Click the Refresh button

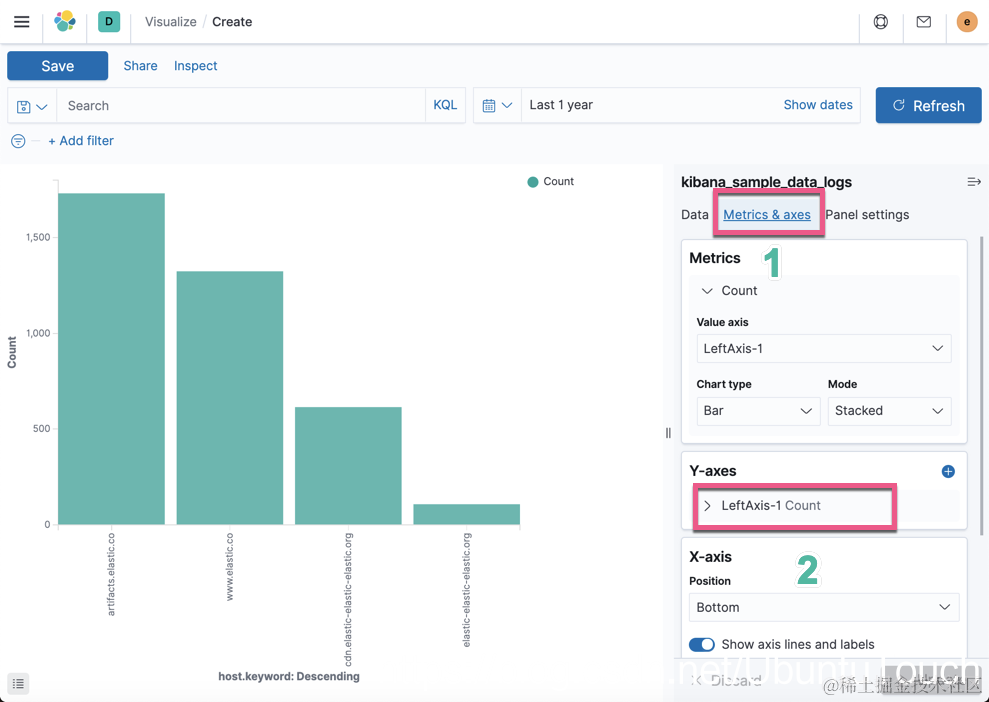pyautogui.click(x=928, y=105)
